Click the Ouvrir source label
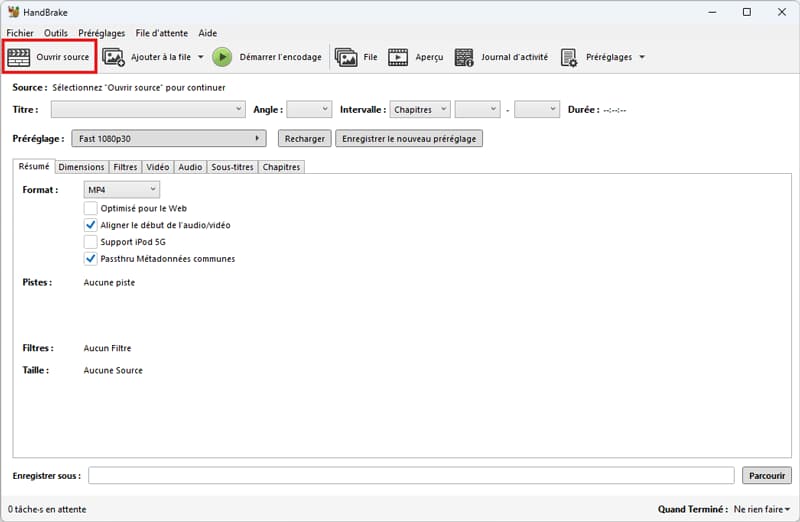The width and height of the screenshot is (800, 522). coord(62,57)
